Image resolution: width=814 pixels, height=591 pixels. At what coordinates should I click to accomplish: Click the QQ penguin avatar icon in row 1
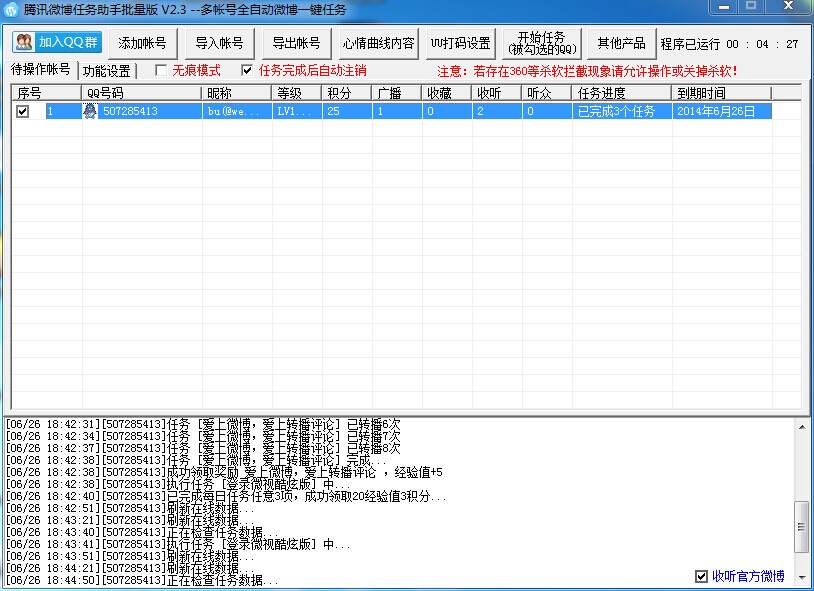coord(90,111)
